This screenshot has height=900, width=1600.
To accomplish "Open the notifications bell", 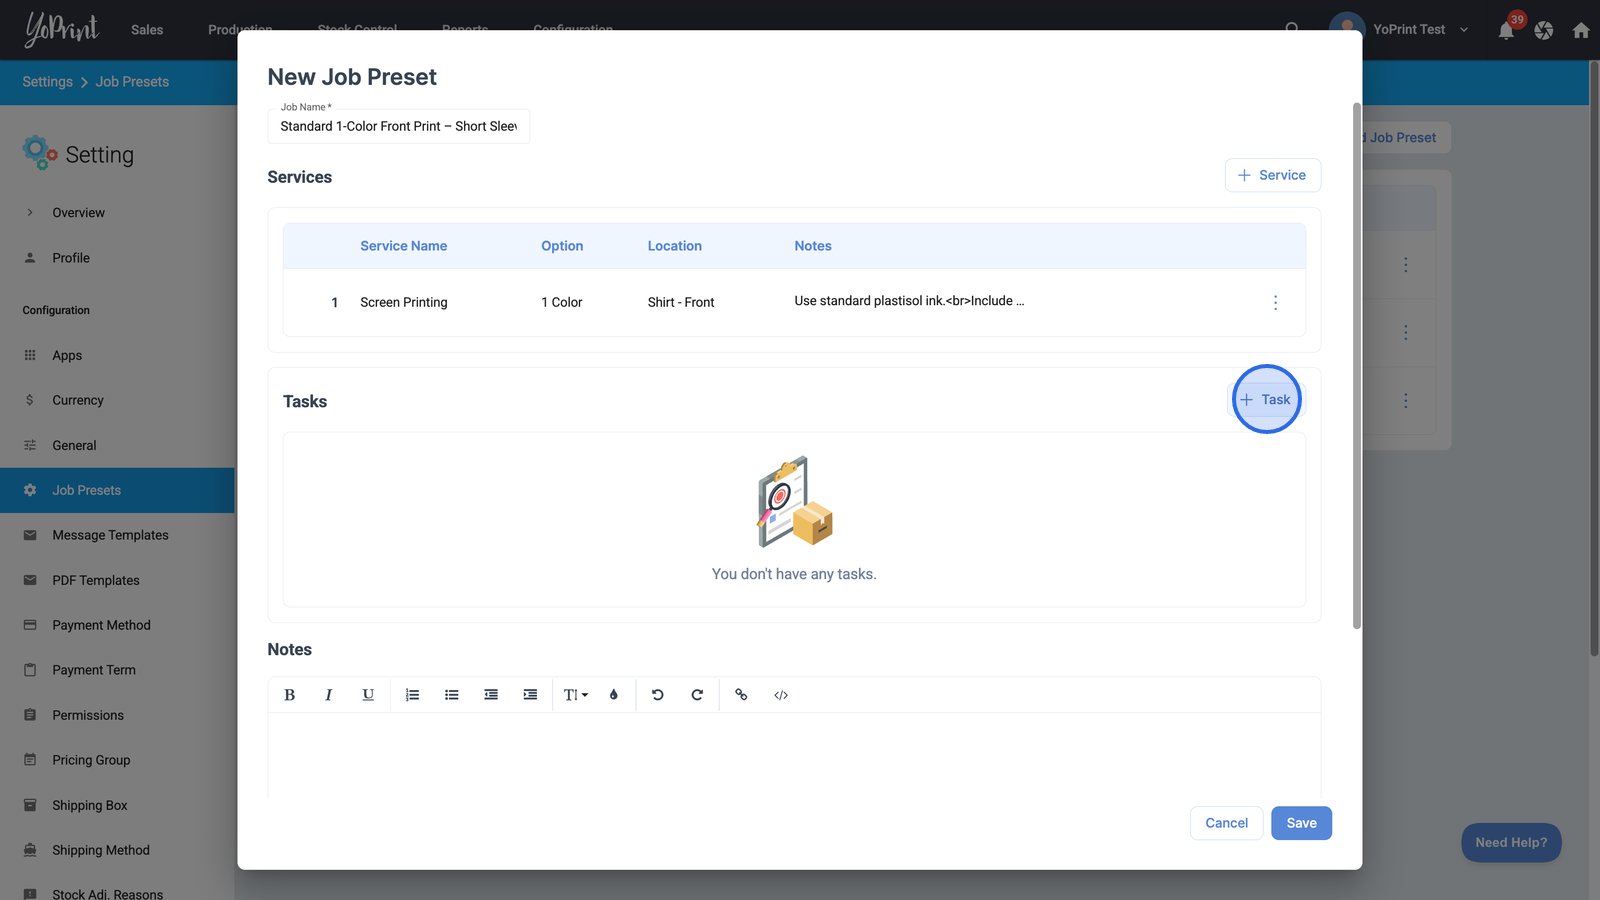I will coord(1506,30).
